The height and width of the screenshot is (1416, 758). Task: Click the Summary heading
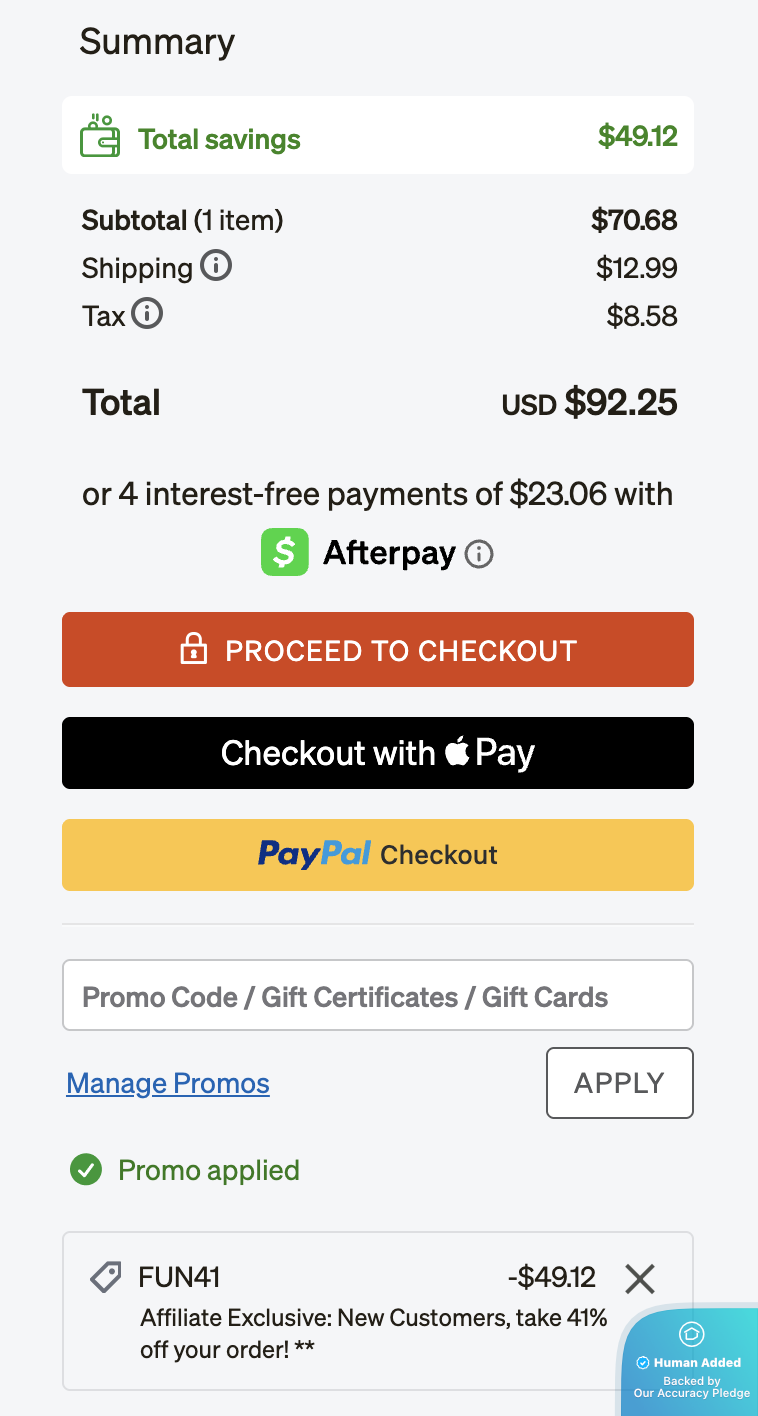pyautogui.click(x=156, y=42)
